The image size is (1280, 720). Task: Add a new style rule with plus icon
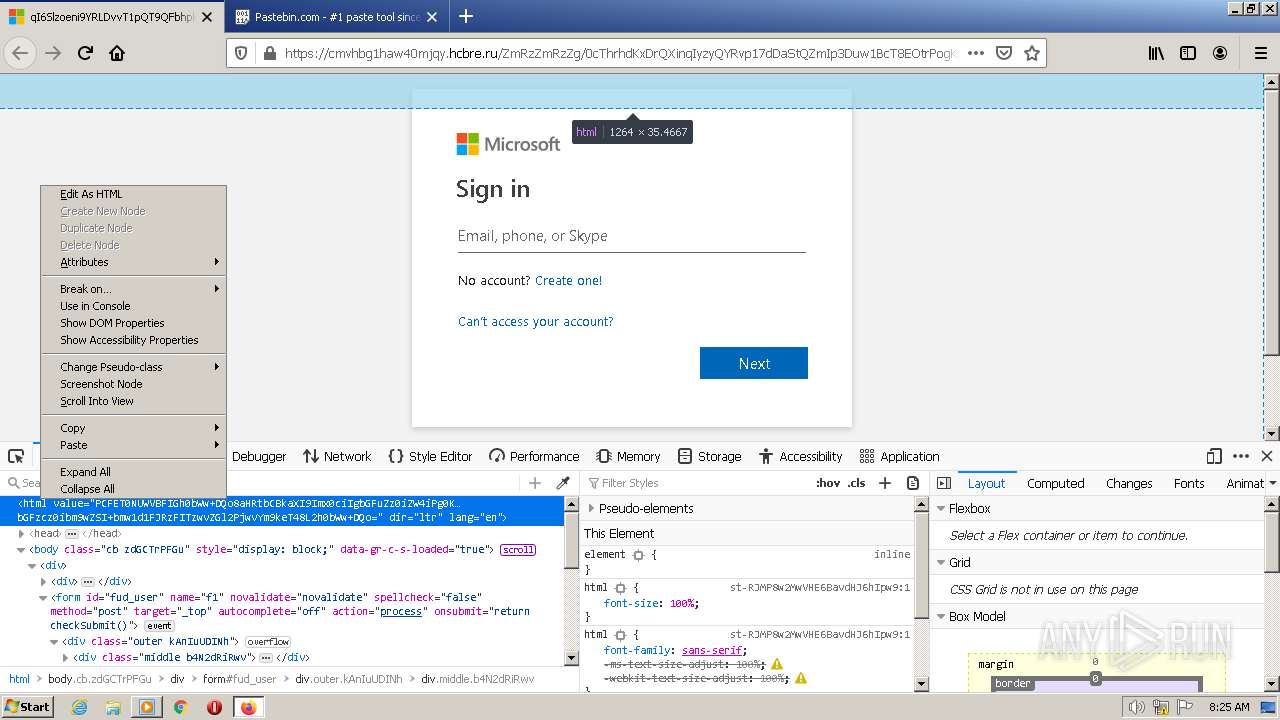(884, 483)
